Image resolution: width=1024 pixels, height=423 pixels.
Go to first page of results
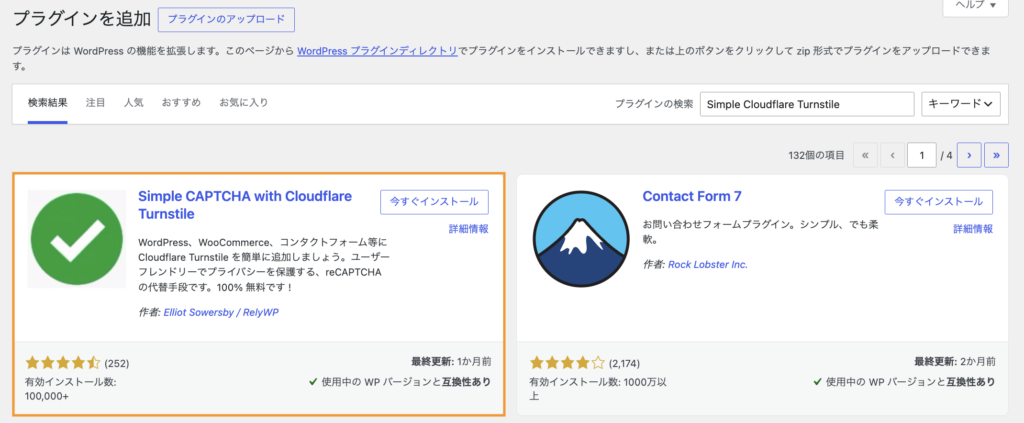click(x=865, y=155)
